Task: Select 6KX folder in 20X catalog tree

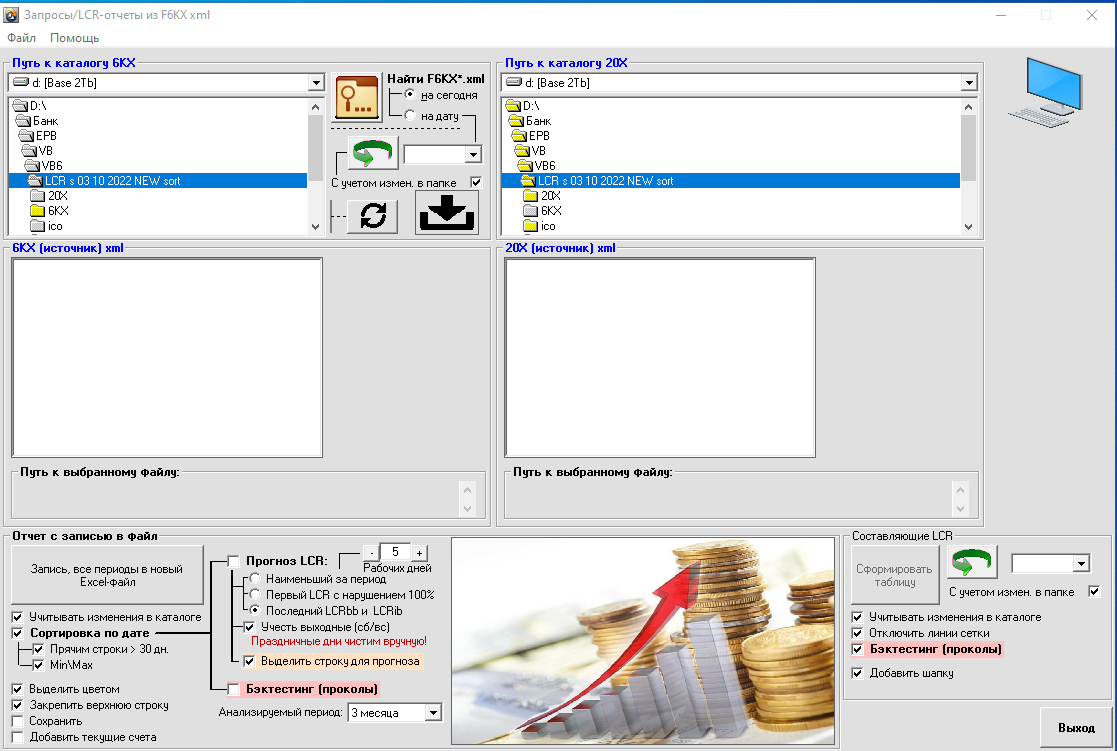Action: (x=543, y=211)
